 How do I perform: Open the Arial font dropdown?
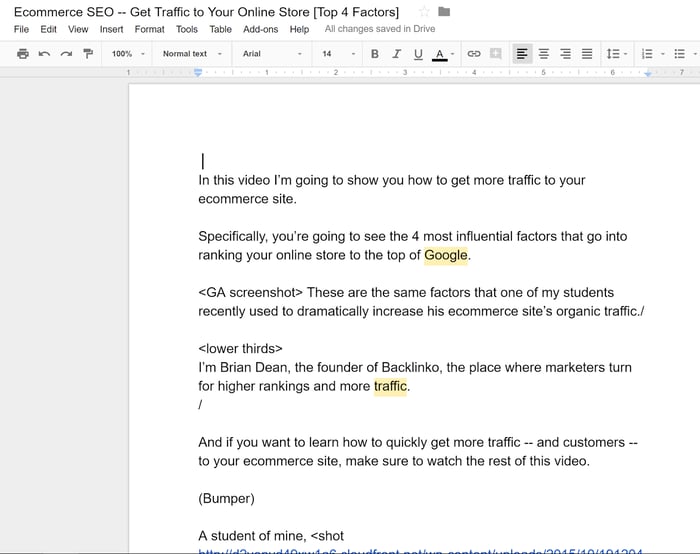click(x=272, y=54)
